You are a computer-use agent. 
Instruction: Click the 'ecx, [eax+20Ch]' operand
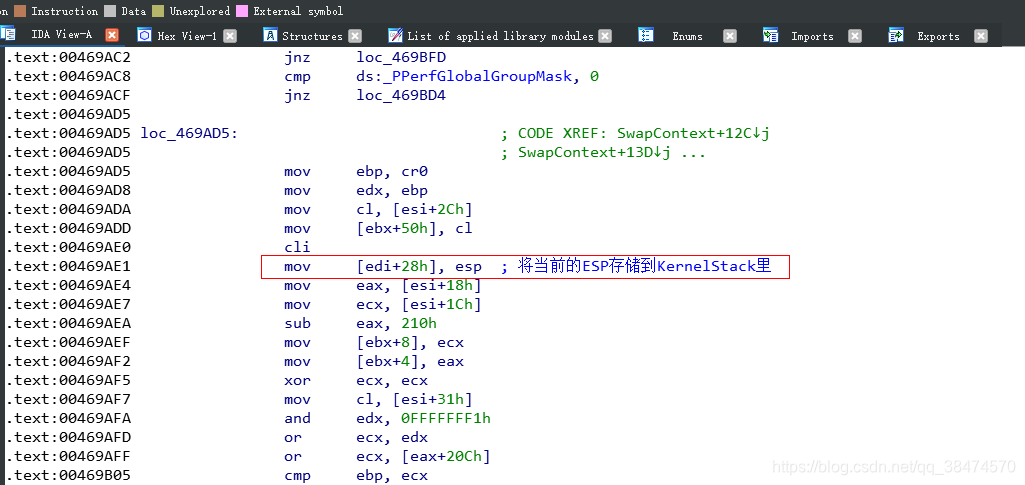click(423, 456)
